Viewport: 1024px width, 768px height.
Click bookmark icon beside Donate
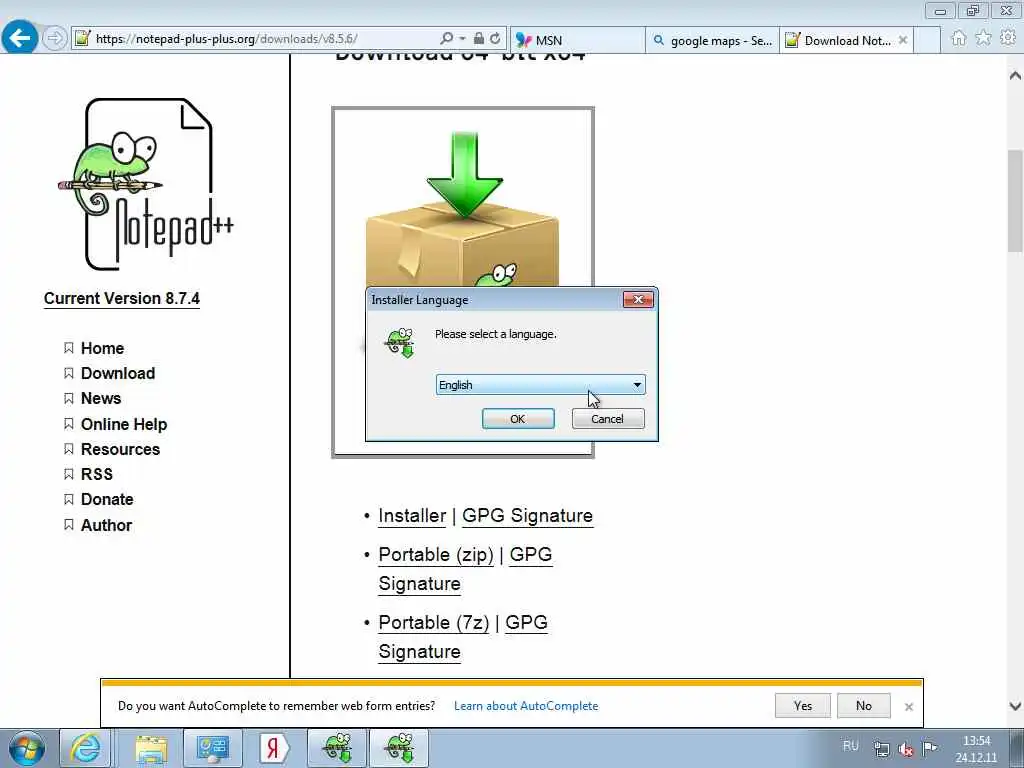(69, 500)
